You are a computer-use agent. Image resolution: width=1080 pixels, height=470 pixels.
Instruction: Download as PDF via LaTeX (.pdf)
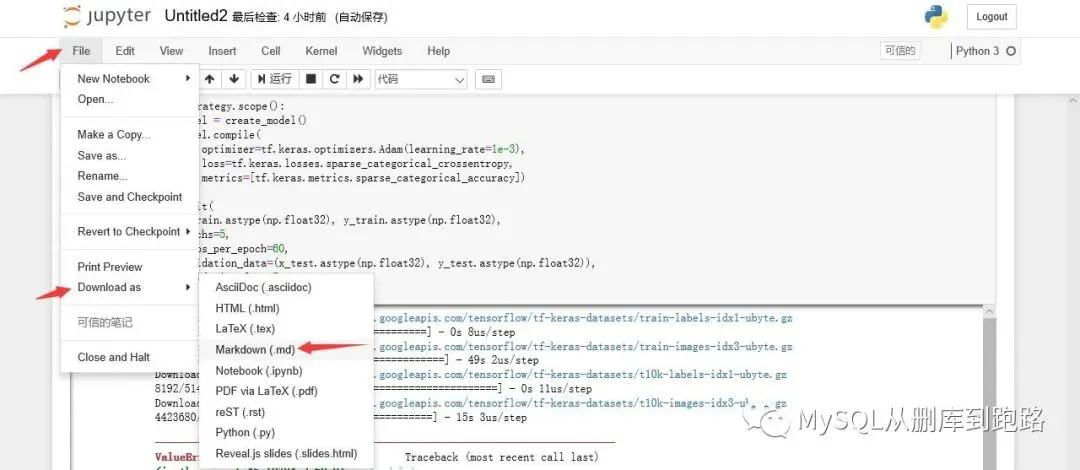[x=286, y=391]
